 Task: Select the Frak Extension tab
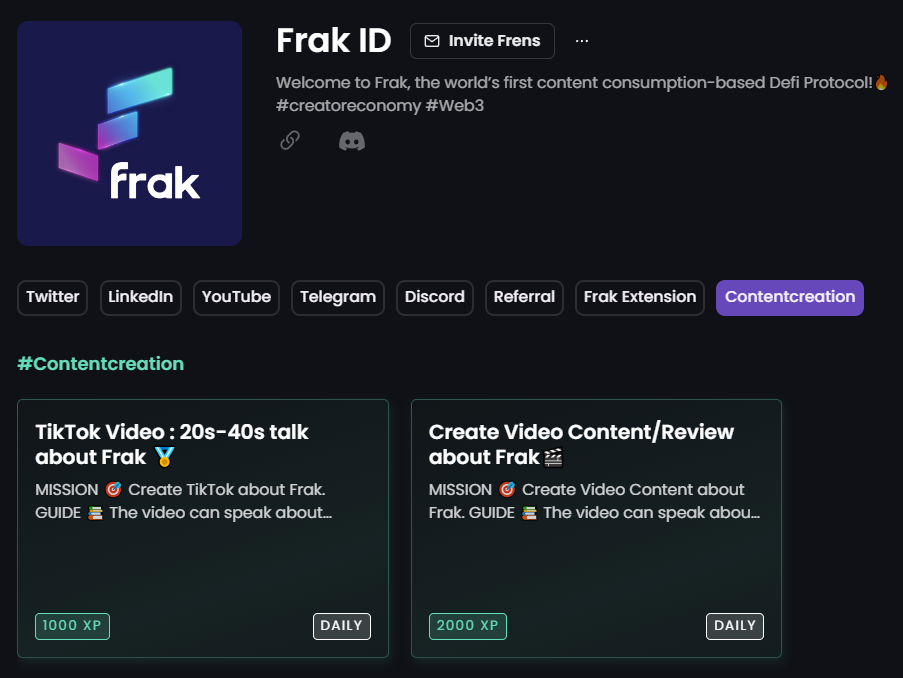[639, 297]
